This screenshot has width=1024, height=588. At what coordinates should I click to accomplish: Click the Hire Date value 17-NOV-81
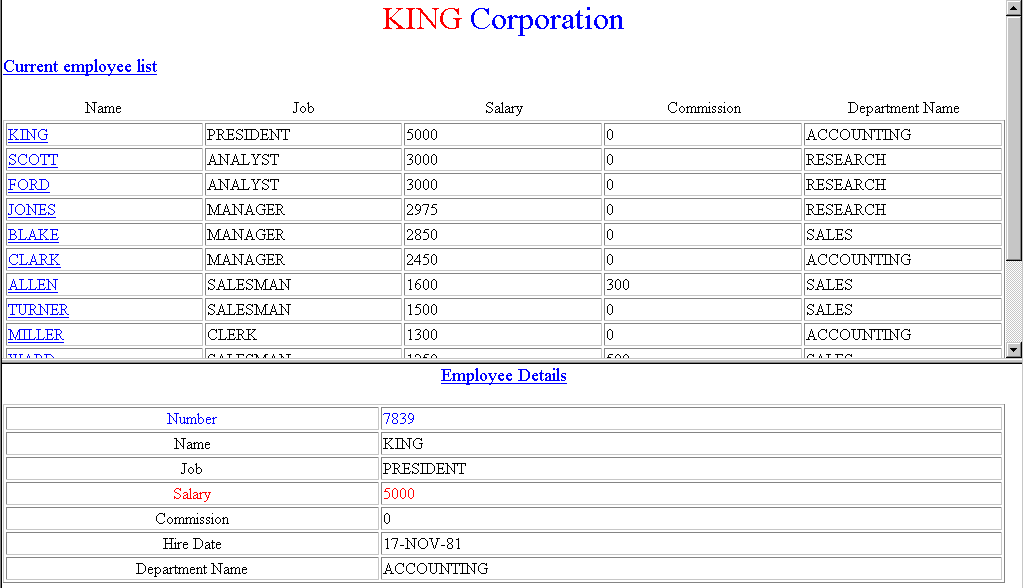(x=422, y=544)
